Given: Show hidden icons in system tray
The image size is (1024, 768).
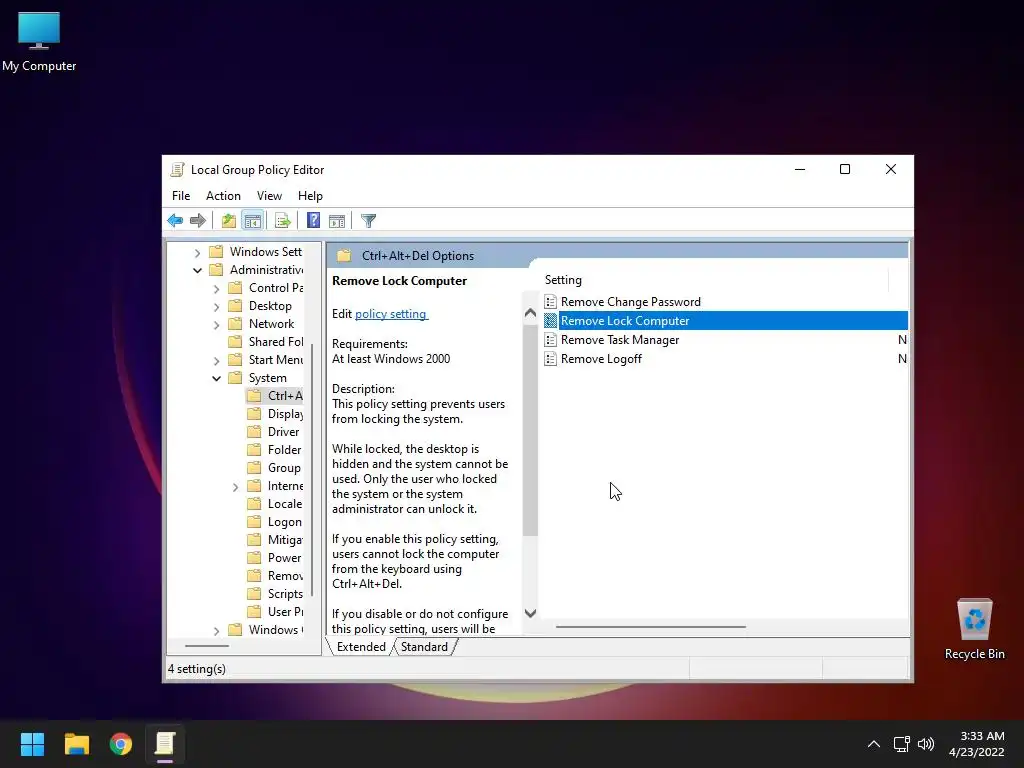Looking at the screenshot, I should 873,744.
